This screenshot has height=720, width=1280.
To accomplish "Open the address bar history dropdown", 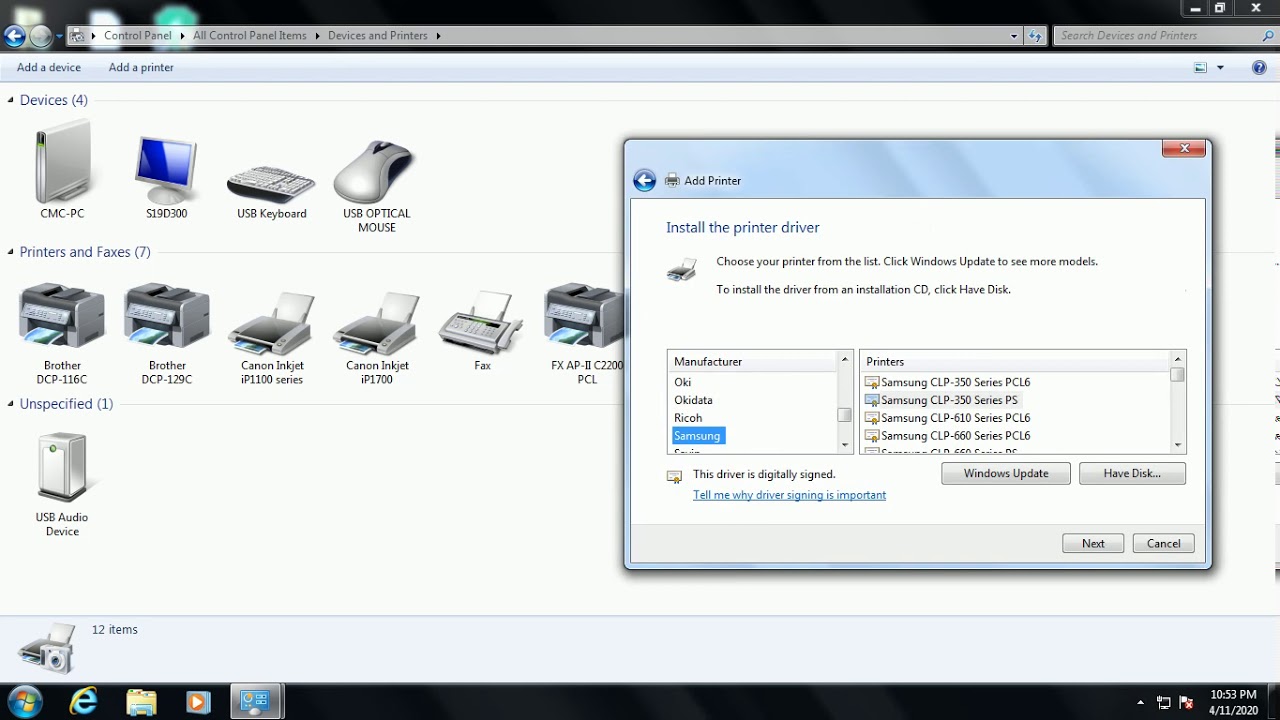I will pyautogui.click(x=1015, y=36).
